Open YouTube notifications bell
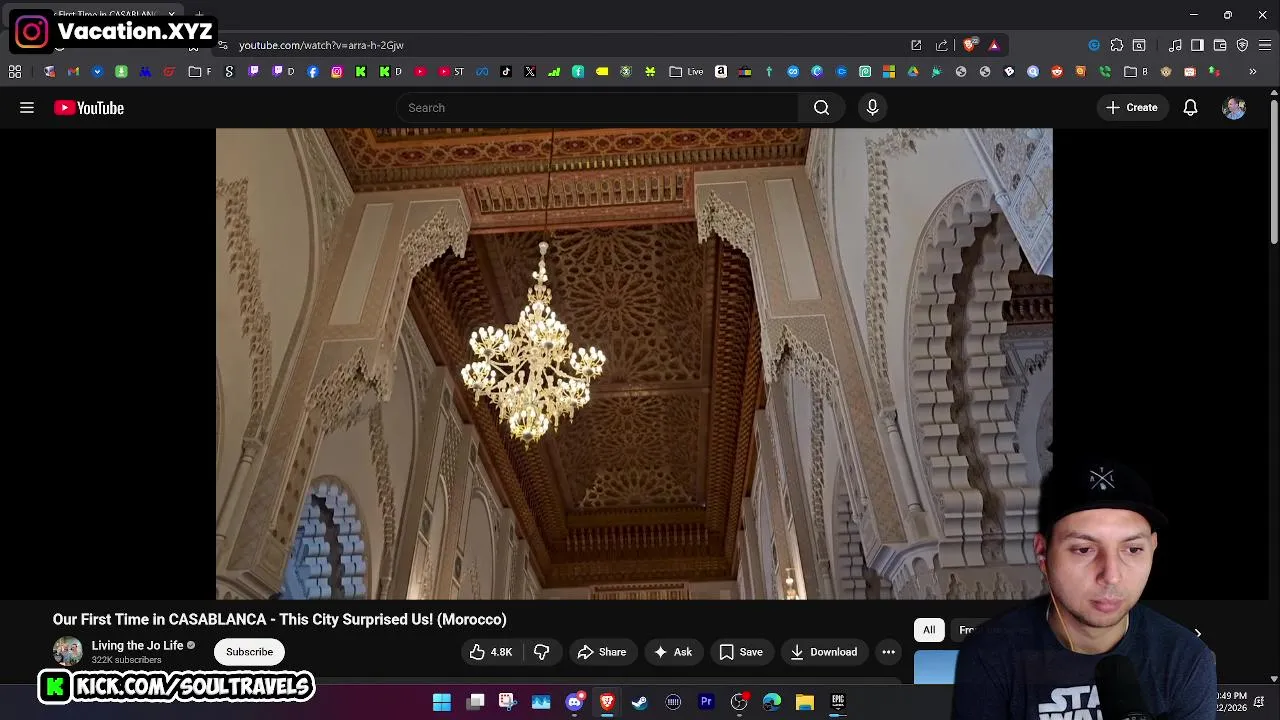Screen dimensions: 1280x720 coord(1190,108)
